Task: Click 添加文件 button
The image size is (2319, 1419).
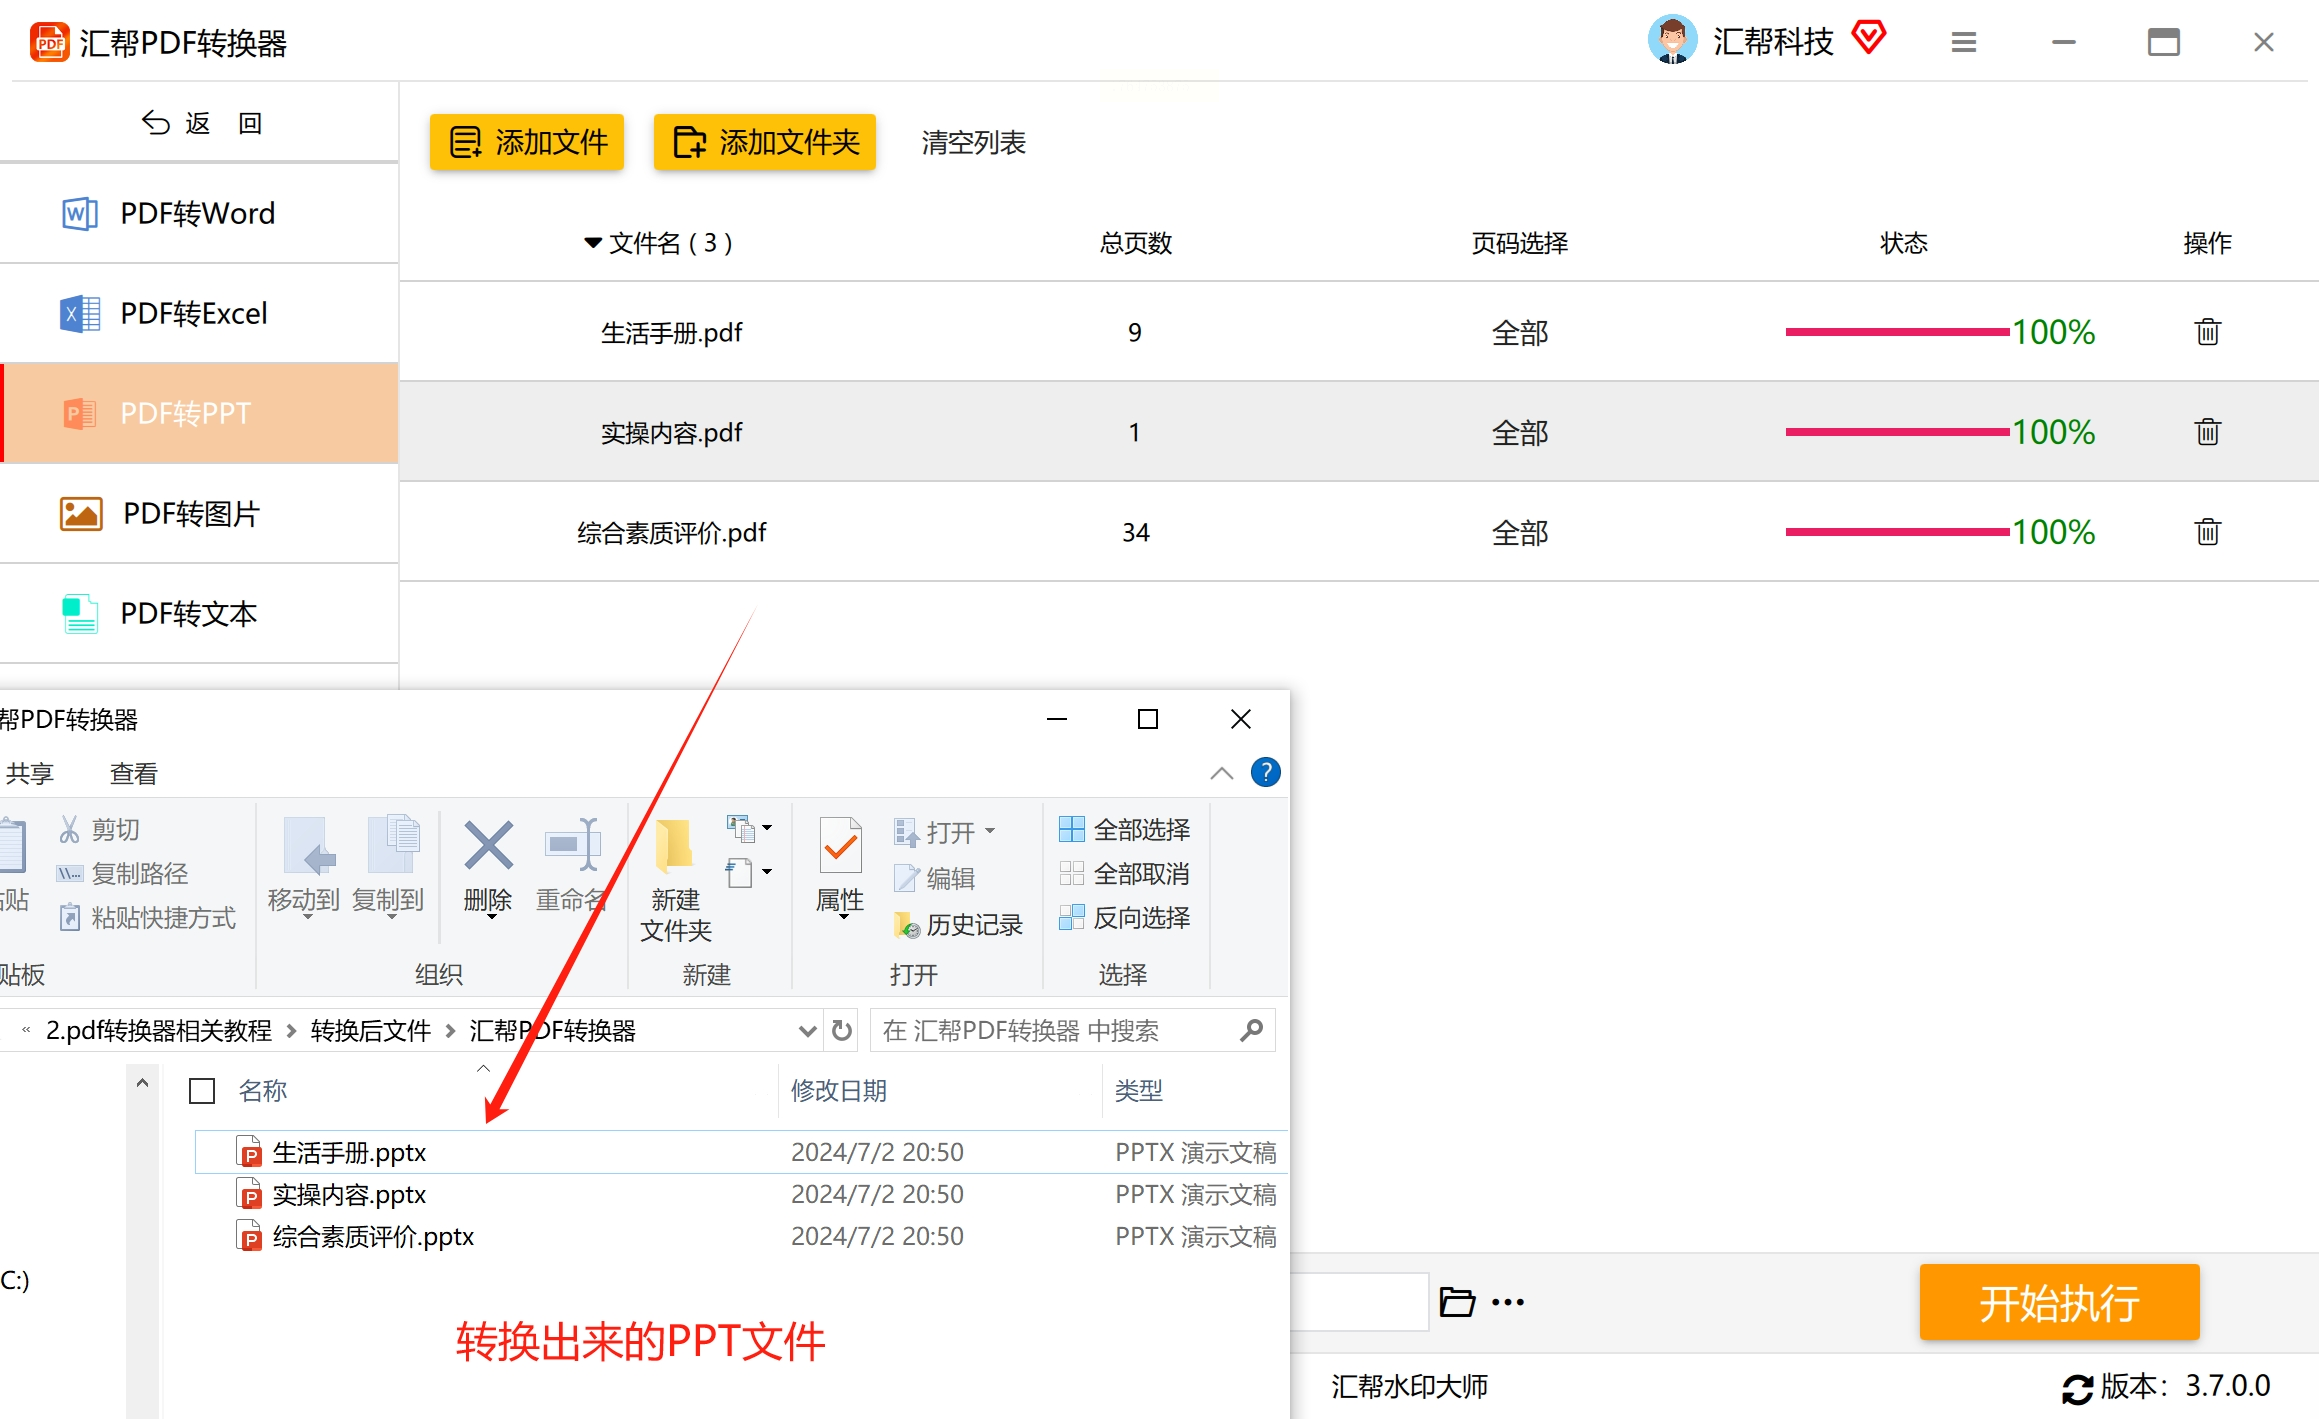Action: click(x=527, y=142)
